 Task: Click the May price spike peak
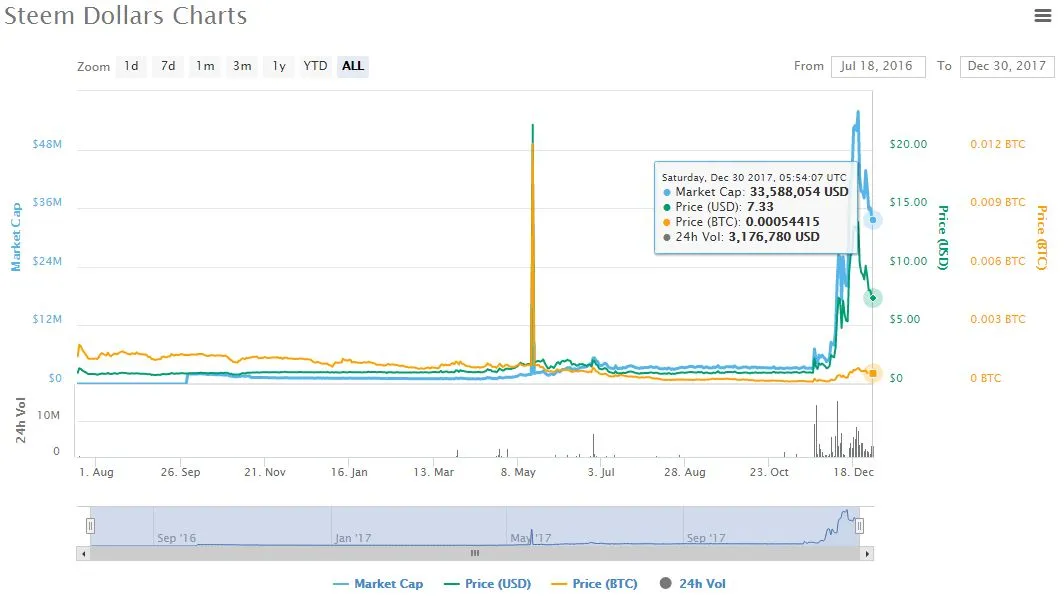pyautogui.click(x=533, y=126)
